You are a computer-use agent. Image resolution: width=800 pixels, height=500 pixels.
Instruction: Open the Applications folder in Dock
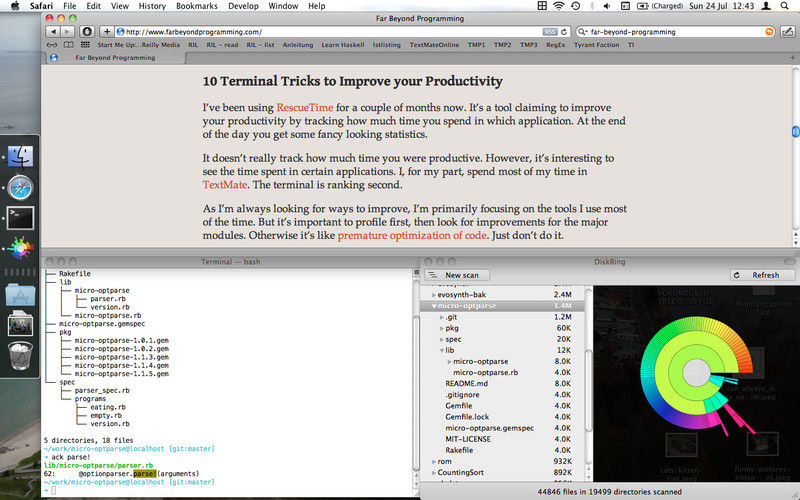pyautogui.click(x=20, y=295)
